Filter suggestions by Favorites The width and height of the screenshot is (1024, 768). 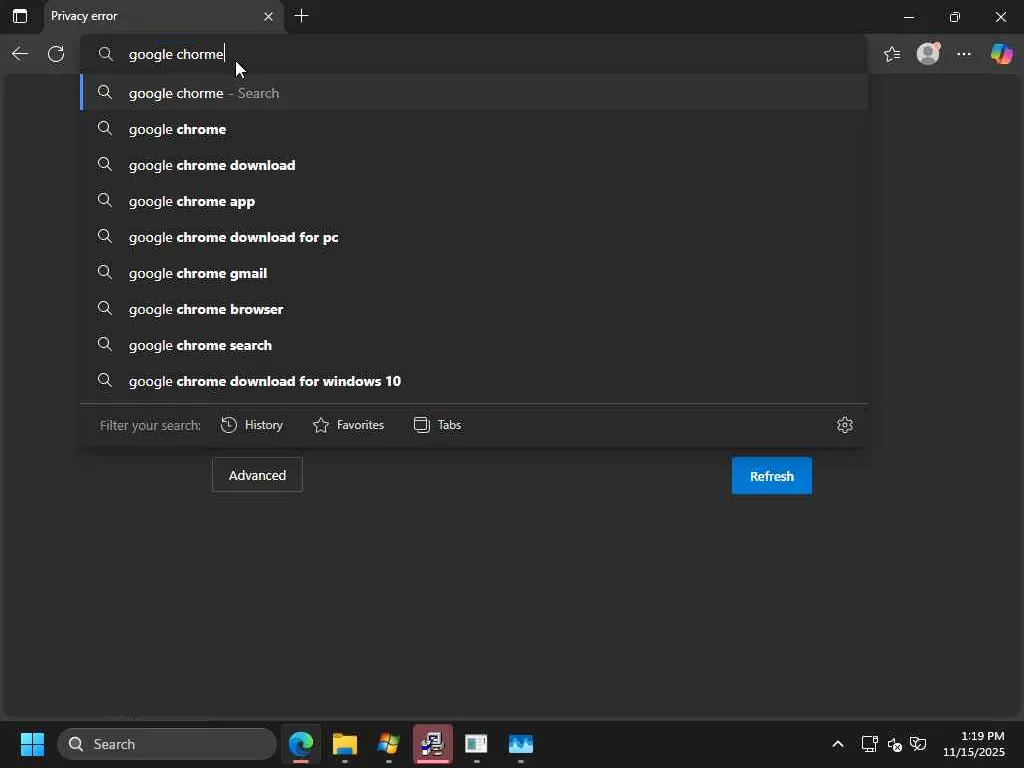(348, 425)
